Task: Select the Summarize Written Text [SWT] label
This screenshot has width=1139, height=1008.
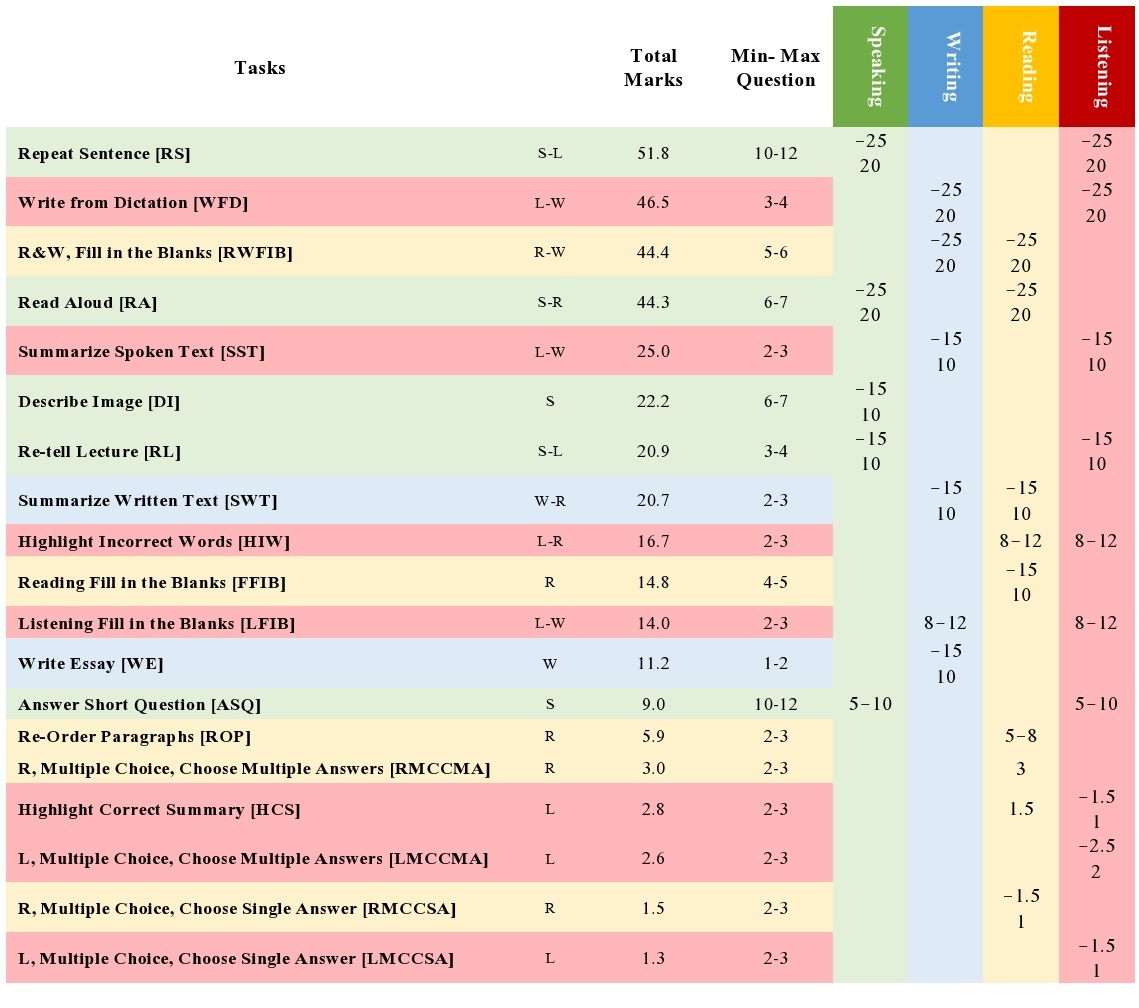Action: 148,501
